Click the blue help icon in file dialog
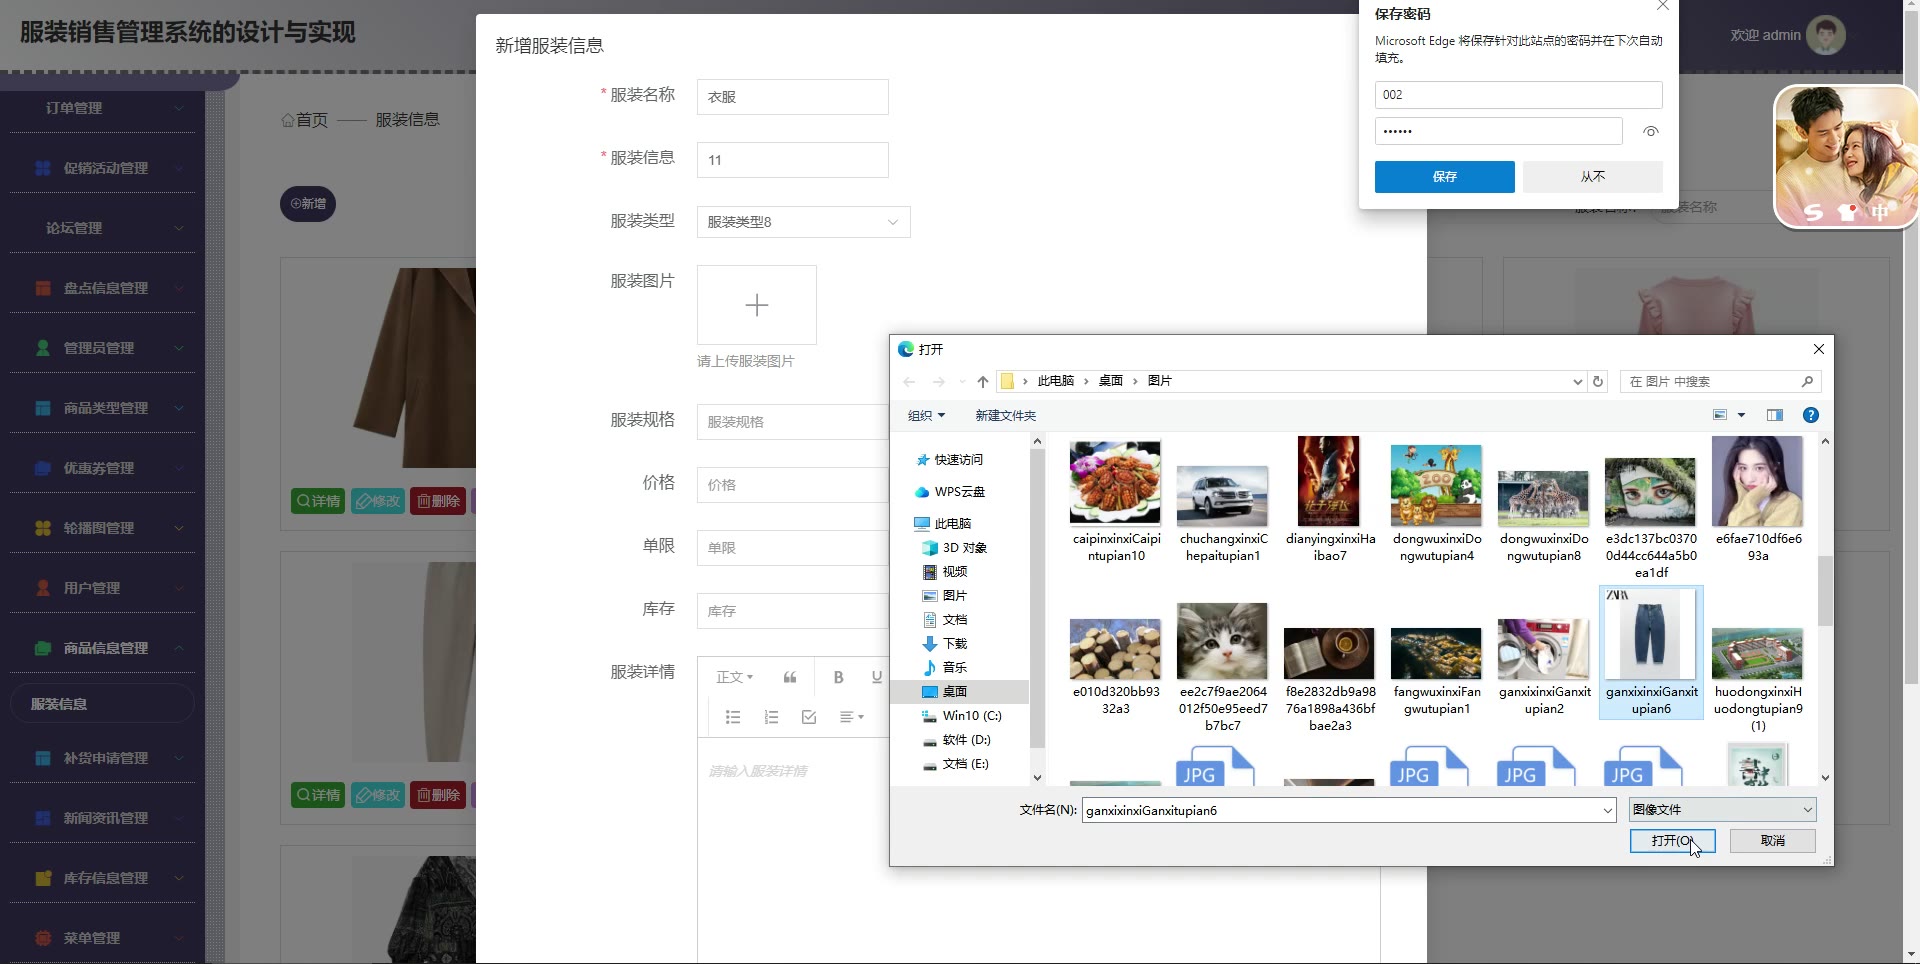The image size is (1920, 964). (1810, 415)
